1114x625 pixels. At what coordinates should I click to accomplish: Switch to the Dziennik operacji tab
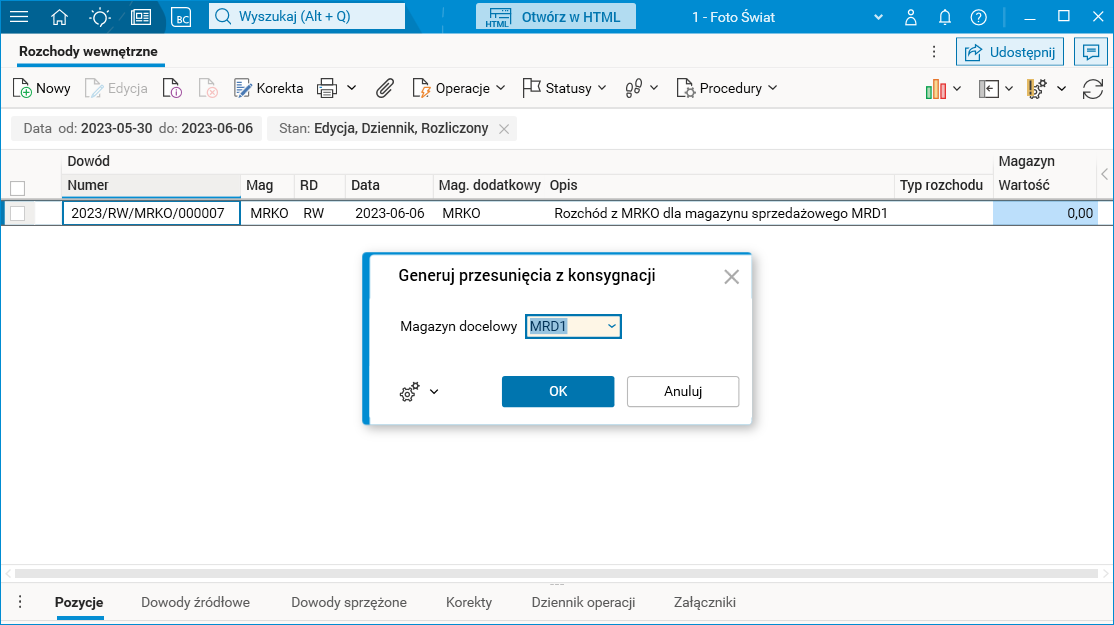pyautogui.click(x=583, y=602)
